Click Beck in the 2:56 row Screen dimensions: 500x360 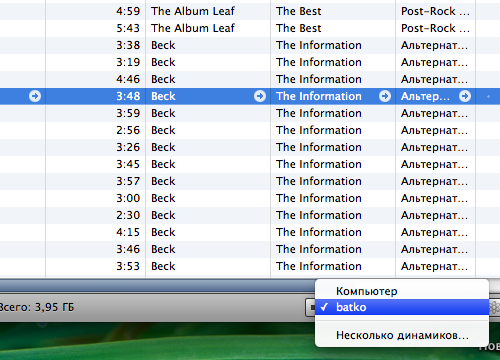[163, 130]
